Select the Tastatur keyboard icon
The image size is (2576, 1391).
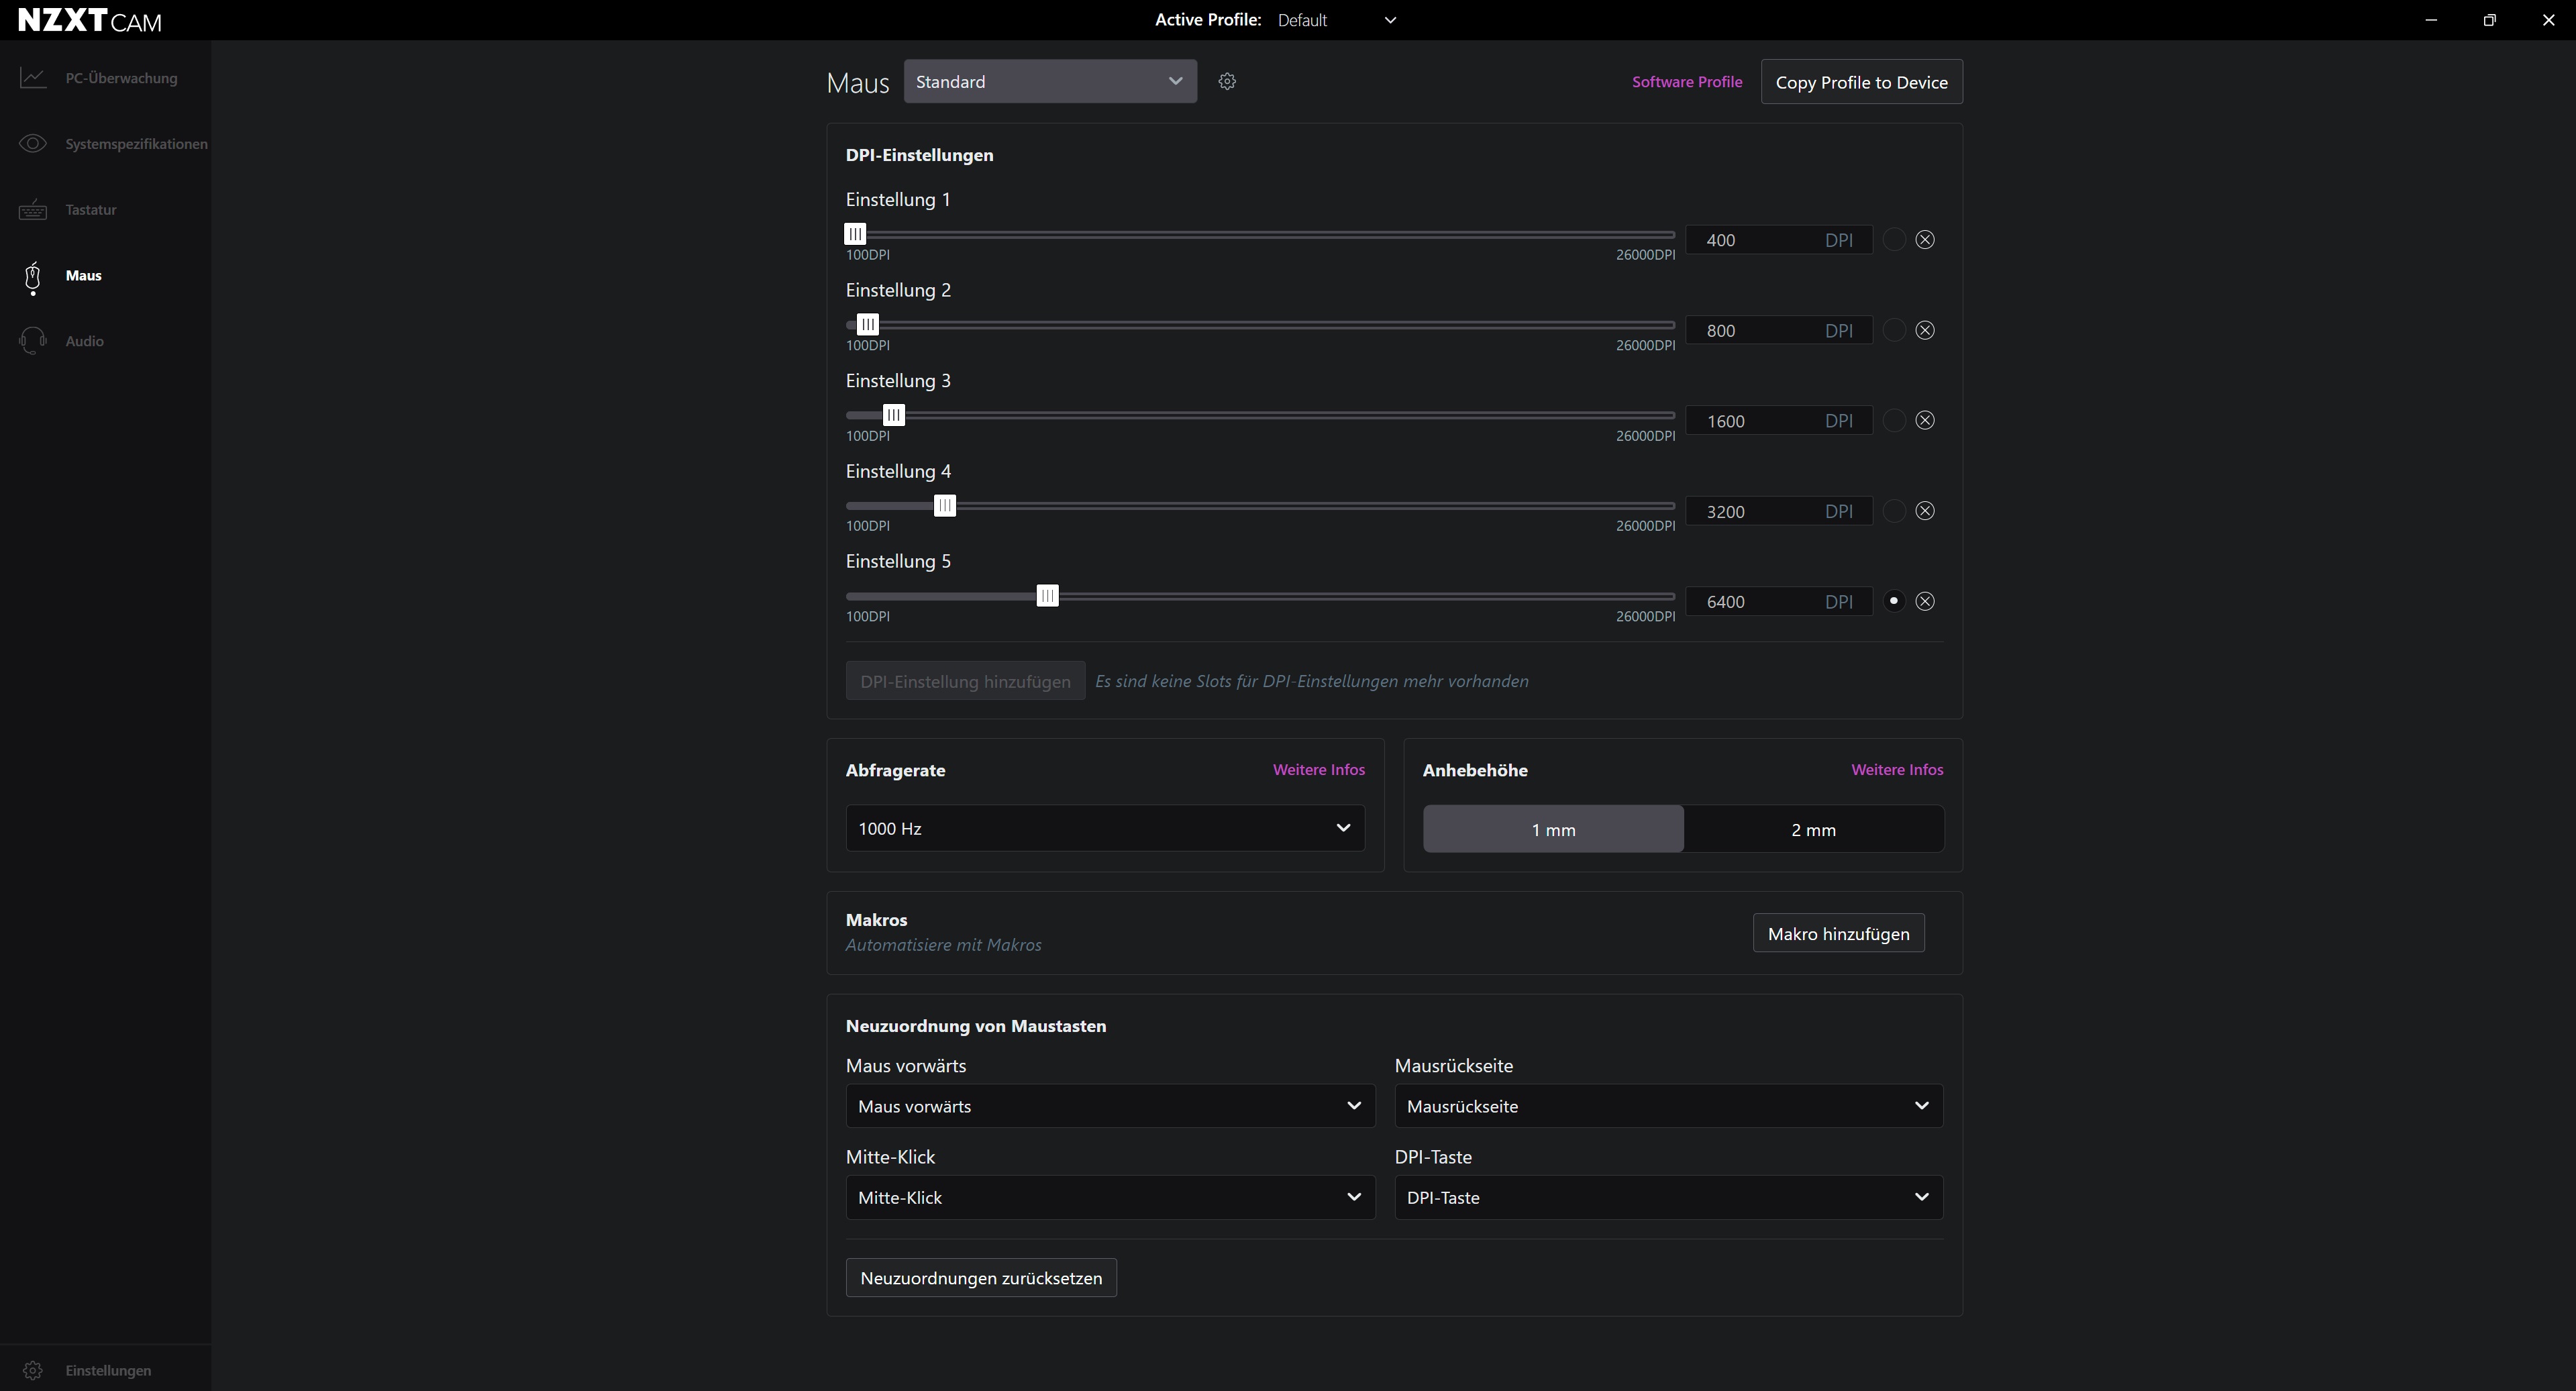(x=33, y=210)
